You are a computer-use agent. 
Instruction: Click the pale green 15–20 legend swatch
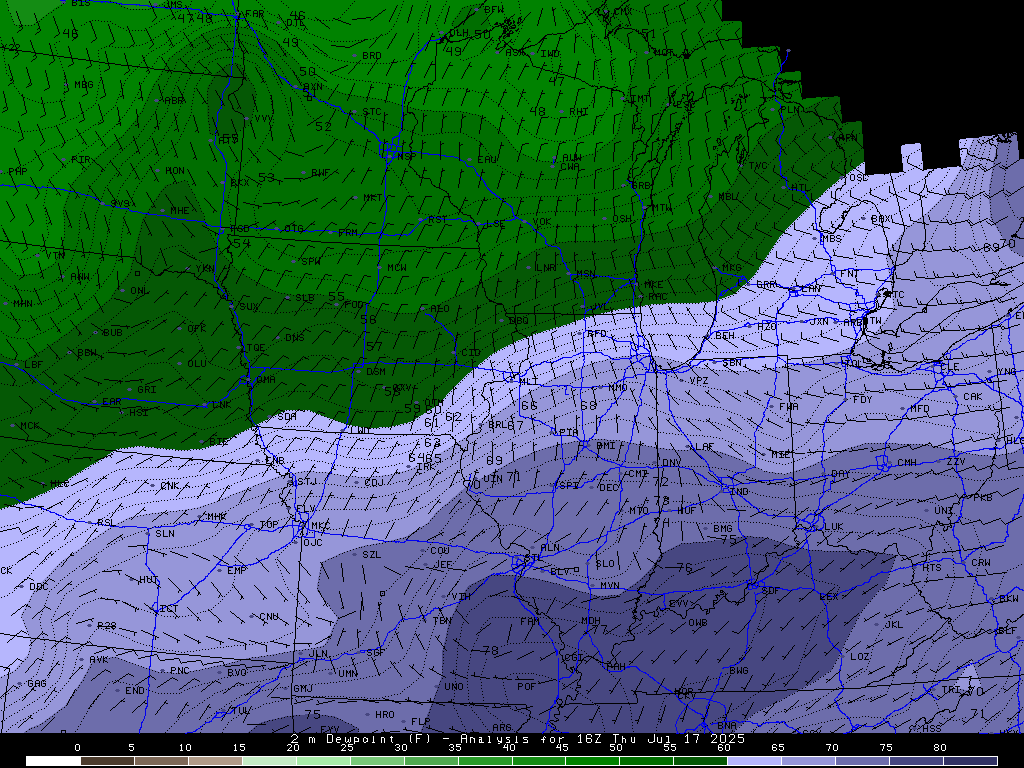(x=269, y=761)
